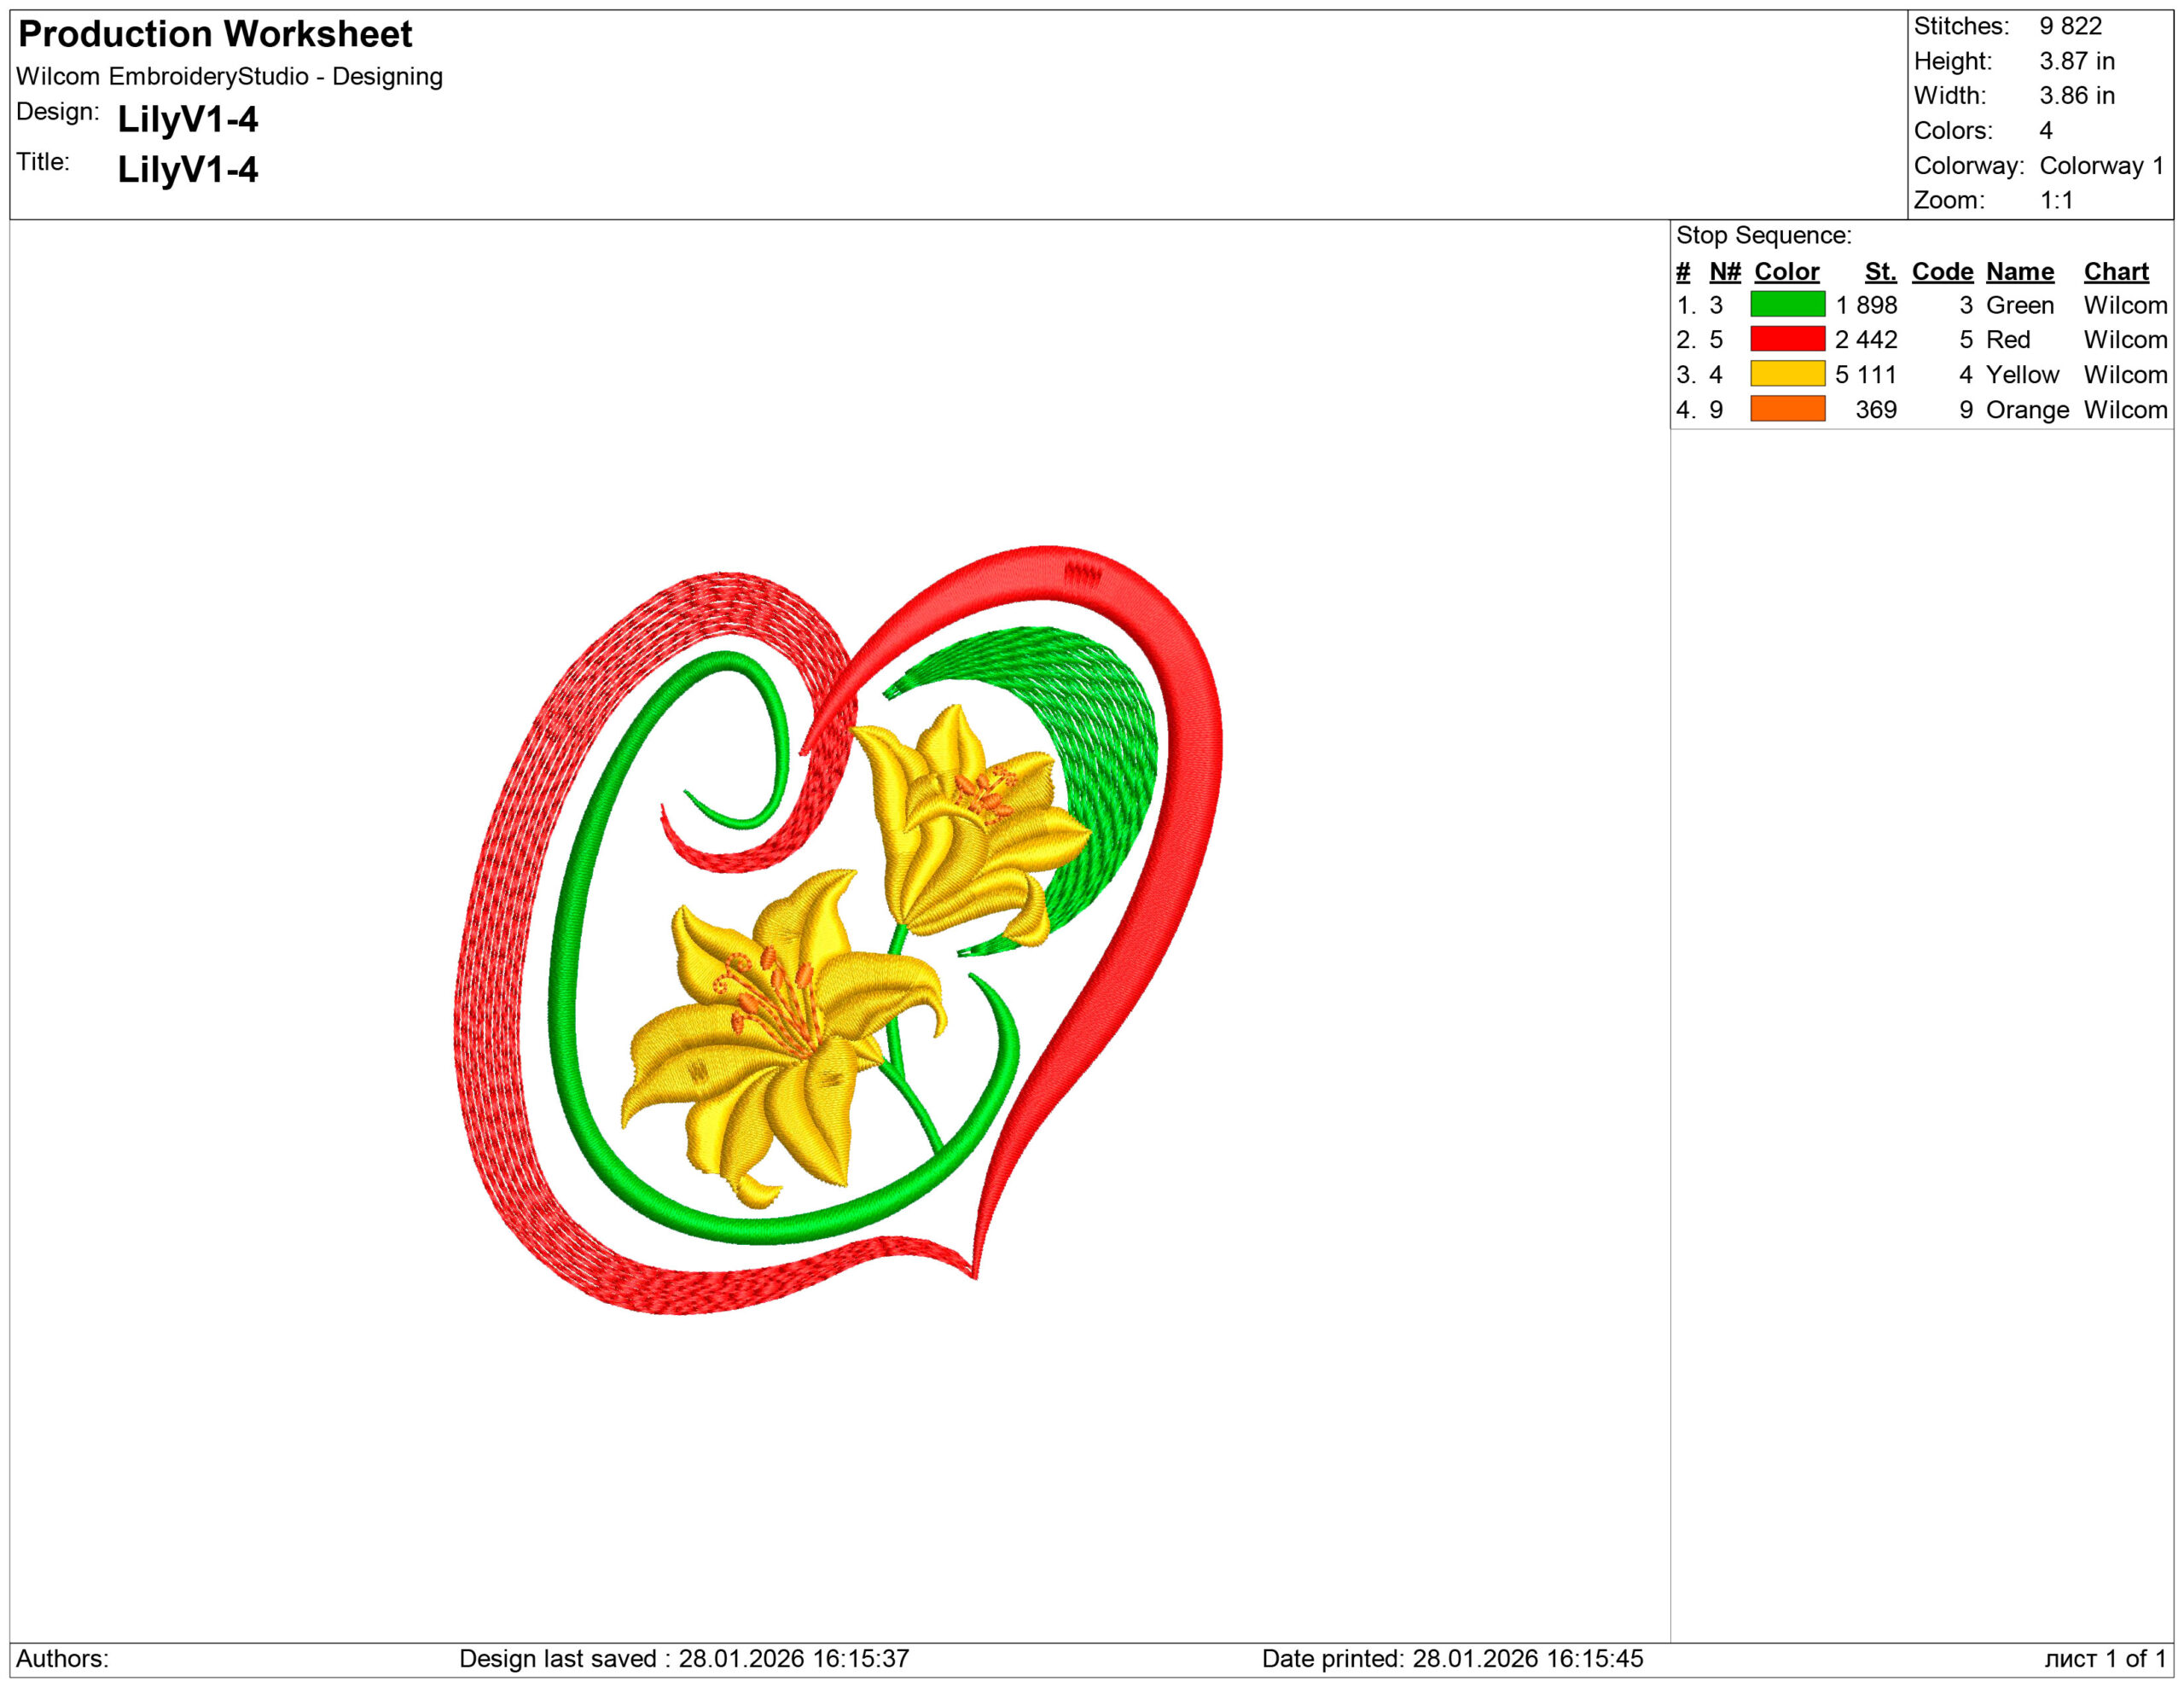Image resolution: width=2184 pixels, height=1681 pixels.
Task: Click the Chart column header
Action: pos(2117,271)
